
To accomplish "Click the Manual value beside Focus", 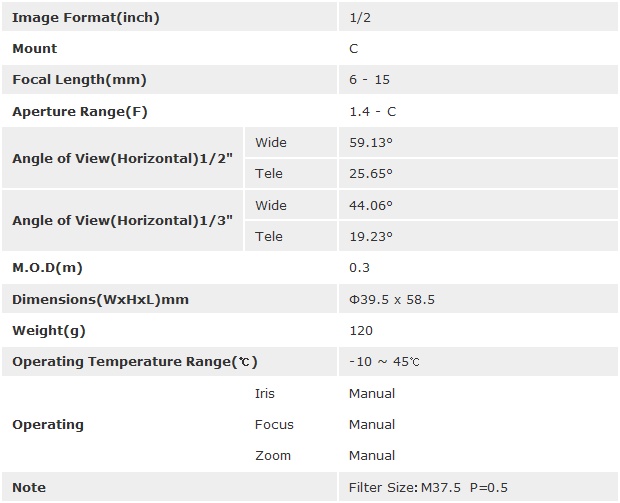I will tap(371, 424).
